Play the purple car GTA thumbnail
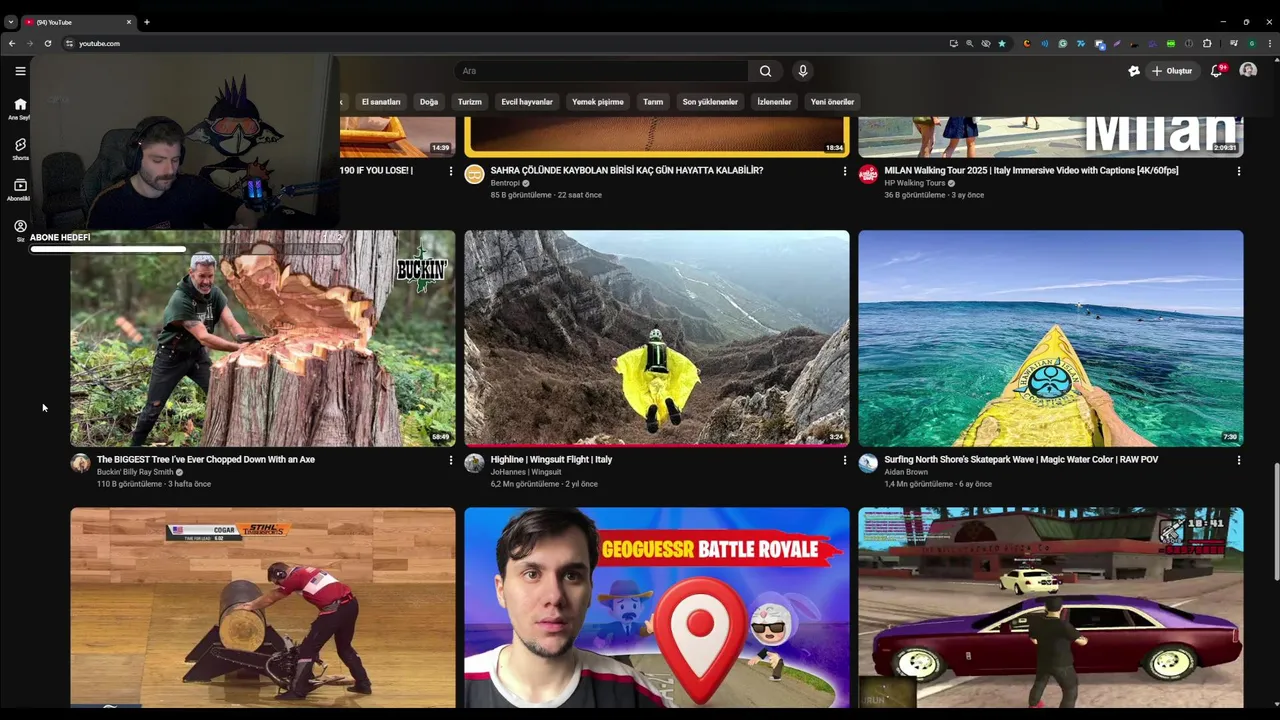The image size is (1280, 720). pos(1051,608)
